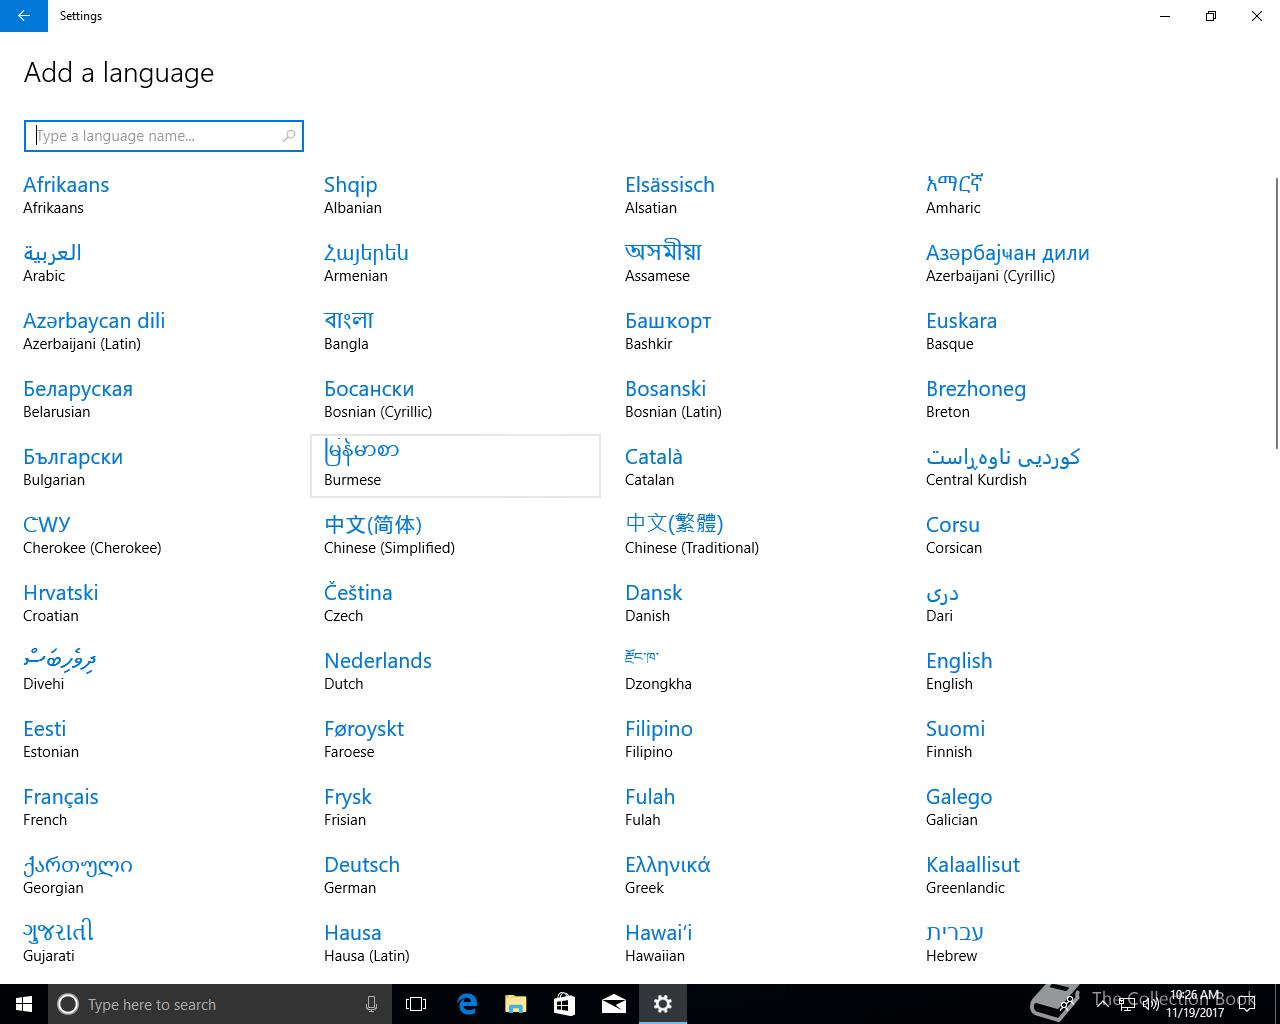Select the Dzongkha language
1280x1024 pixels.
coord(756,671)
